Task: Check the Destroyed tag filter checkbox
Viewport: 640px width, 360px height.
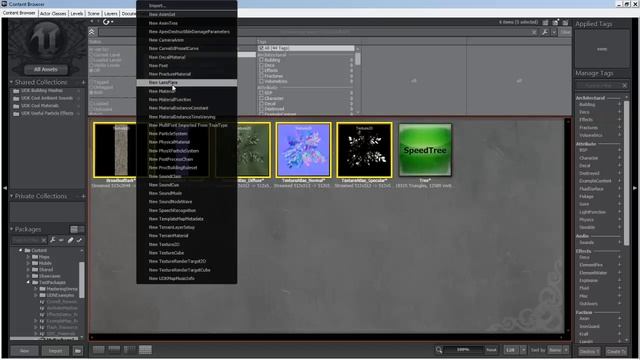Action: point(261,109)
